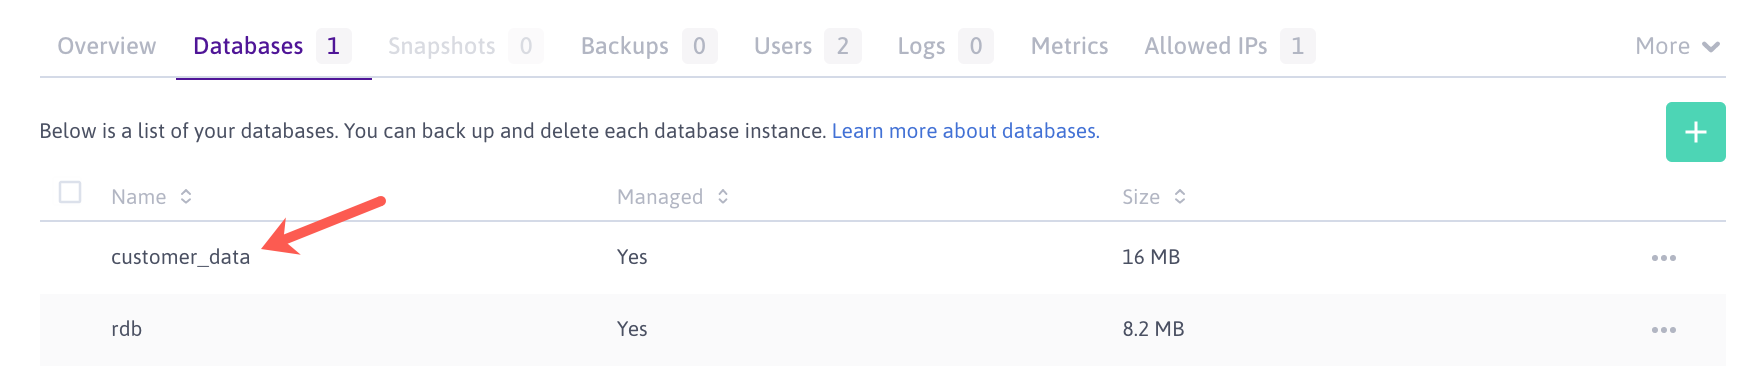Open the Logs tab
Screen dimensions: 1756x392
tap(945, 46)
